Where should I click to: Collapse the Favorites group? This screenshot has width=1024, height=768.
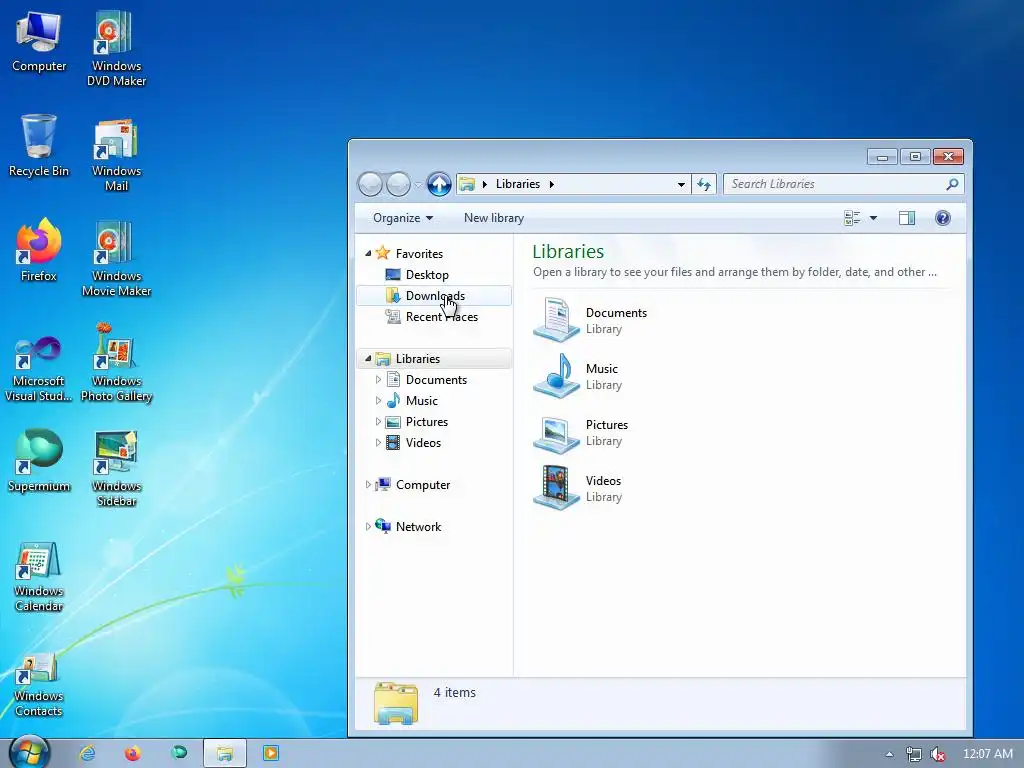click(368, 253)
